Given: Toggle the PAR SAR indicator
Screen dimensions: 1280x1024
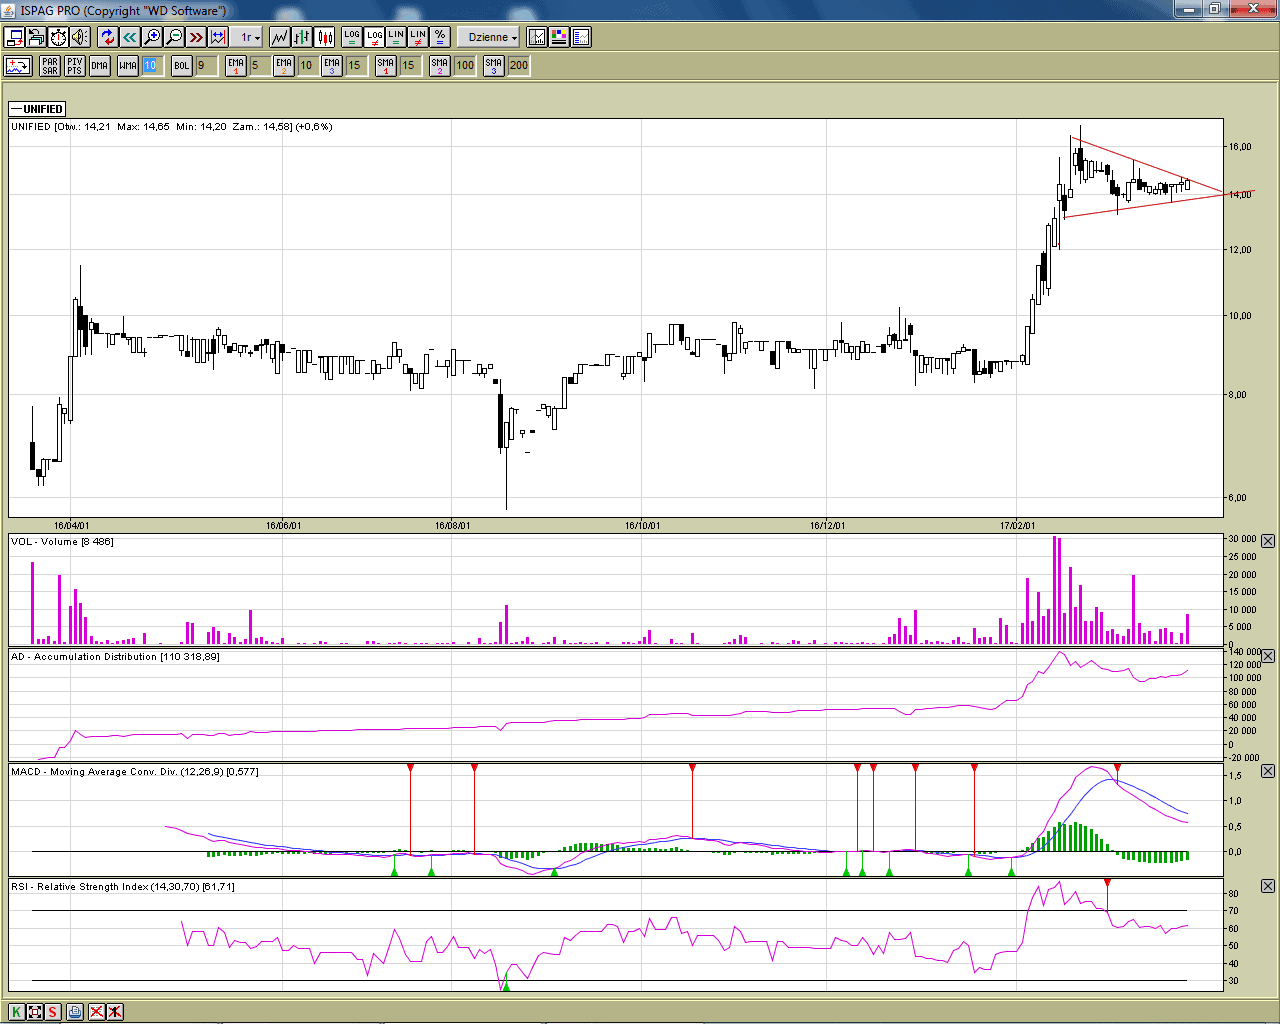Looking at the screenshot, I should pos(50,66).
